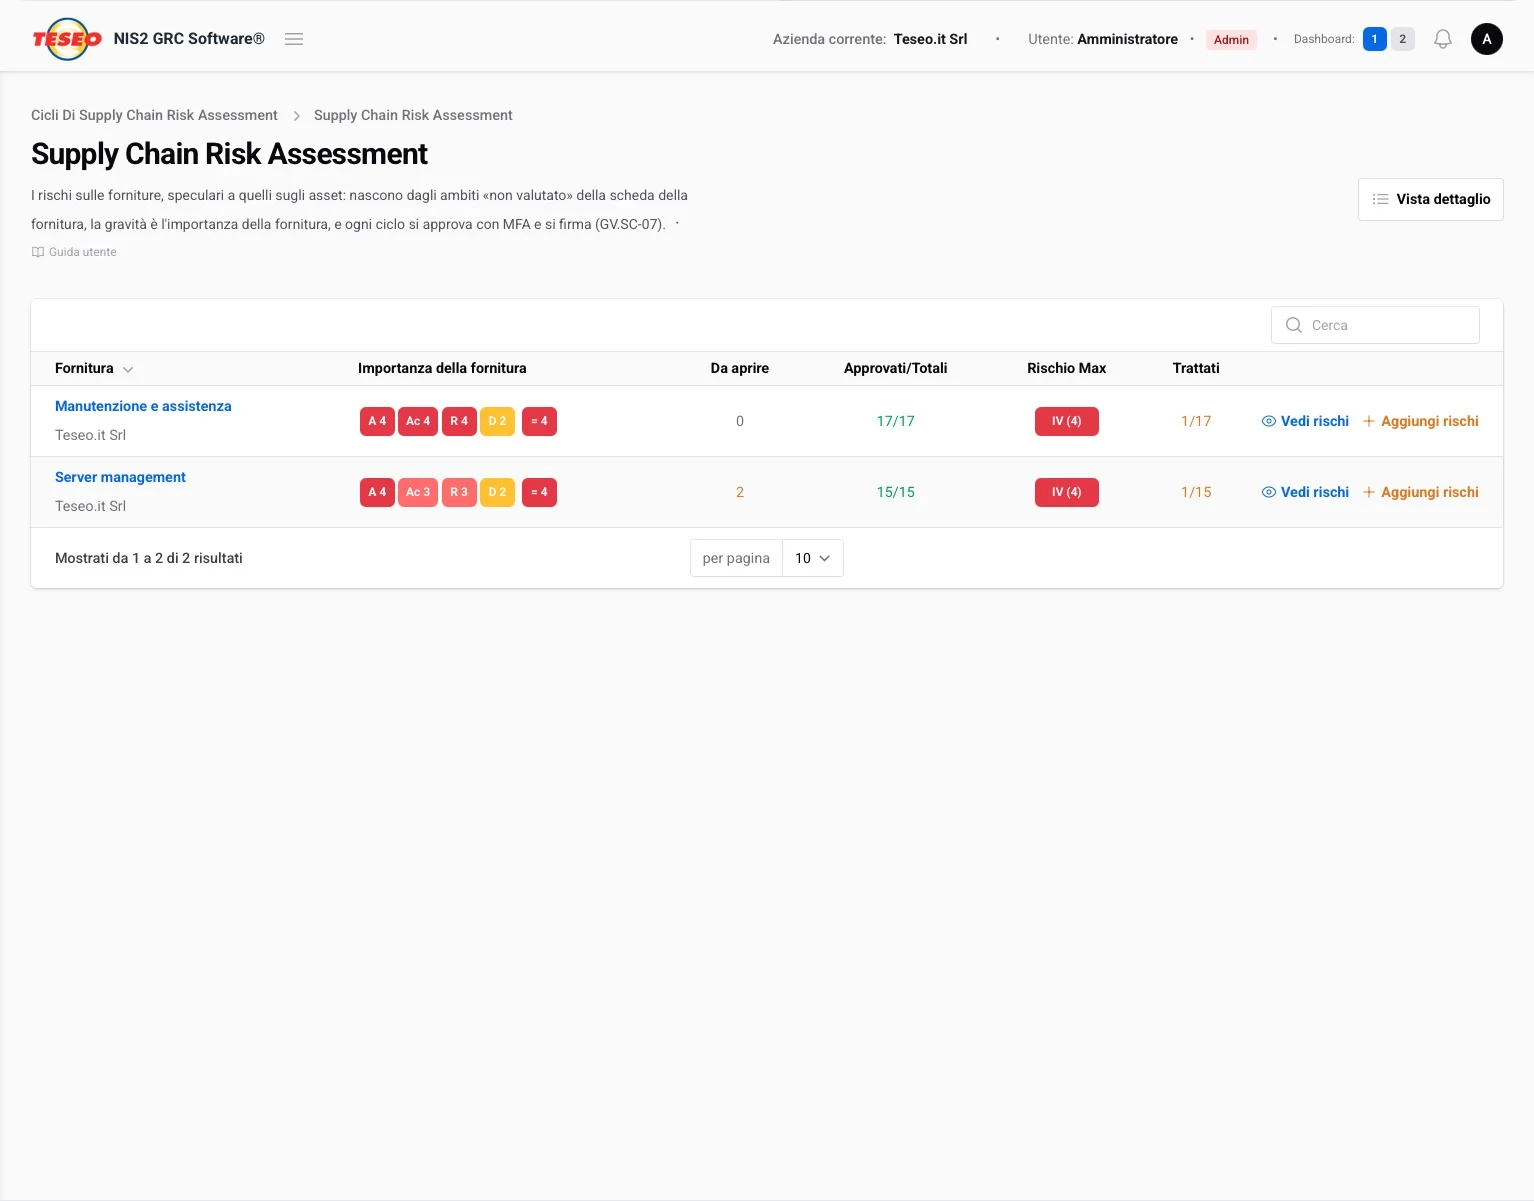The height and width of the screenshot is (1201, 1534).
Task: Click the Teseo logo
Action: (67, 39)
